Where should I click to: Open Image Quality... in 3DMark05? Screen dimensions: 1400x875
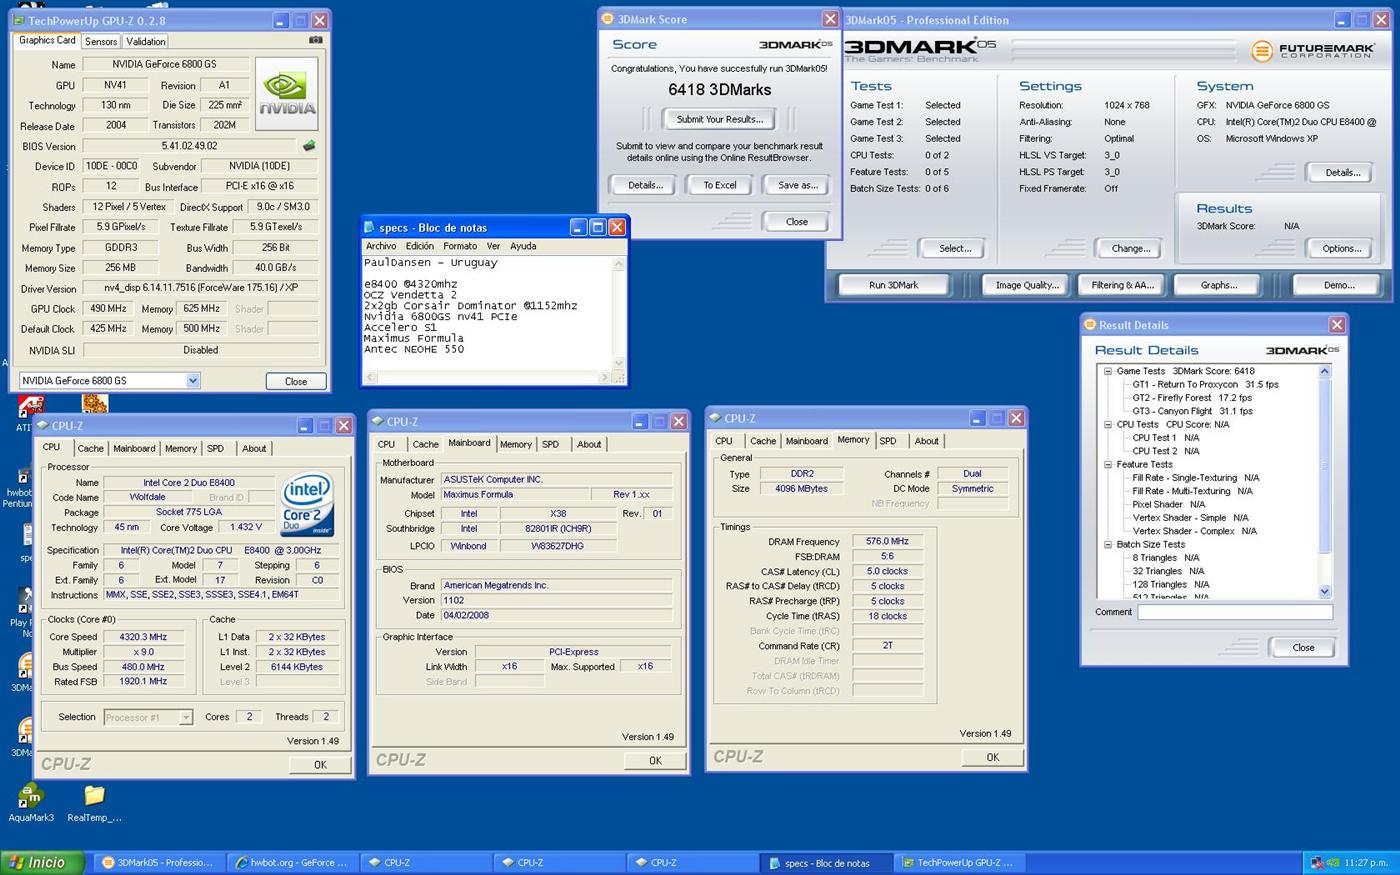(1027, 285)
